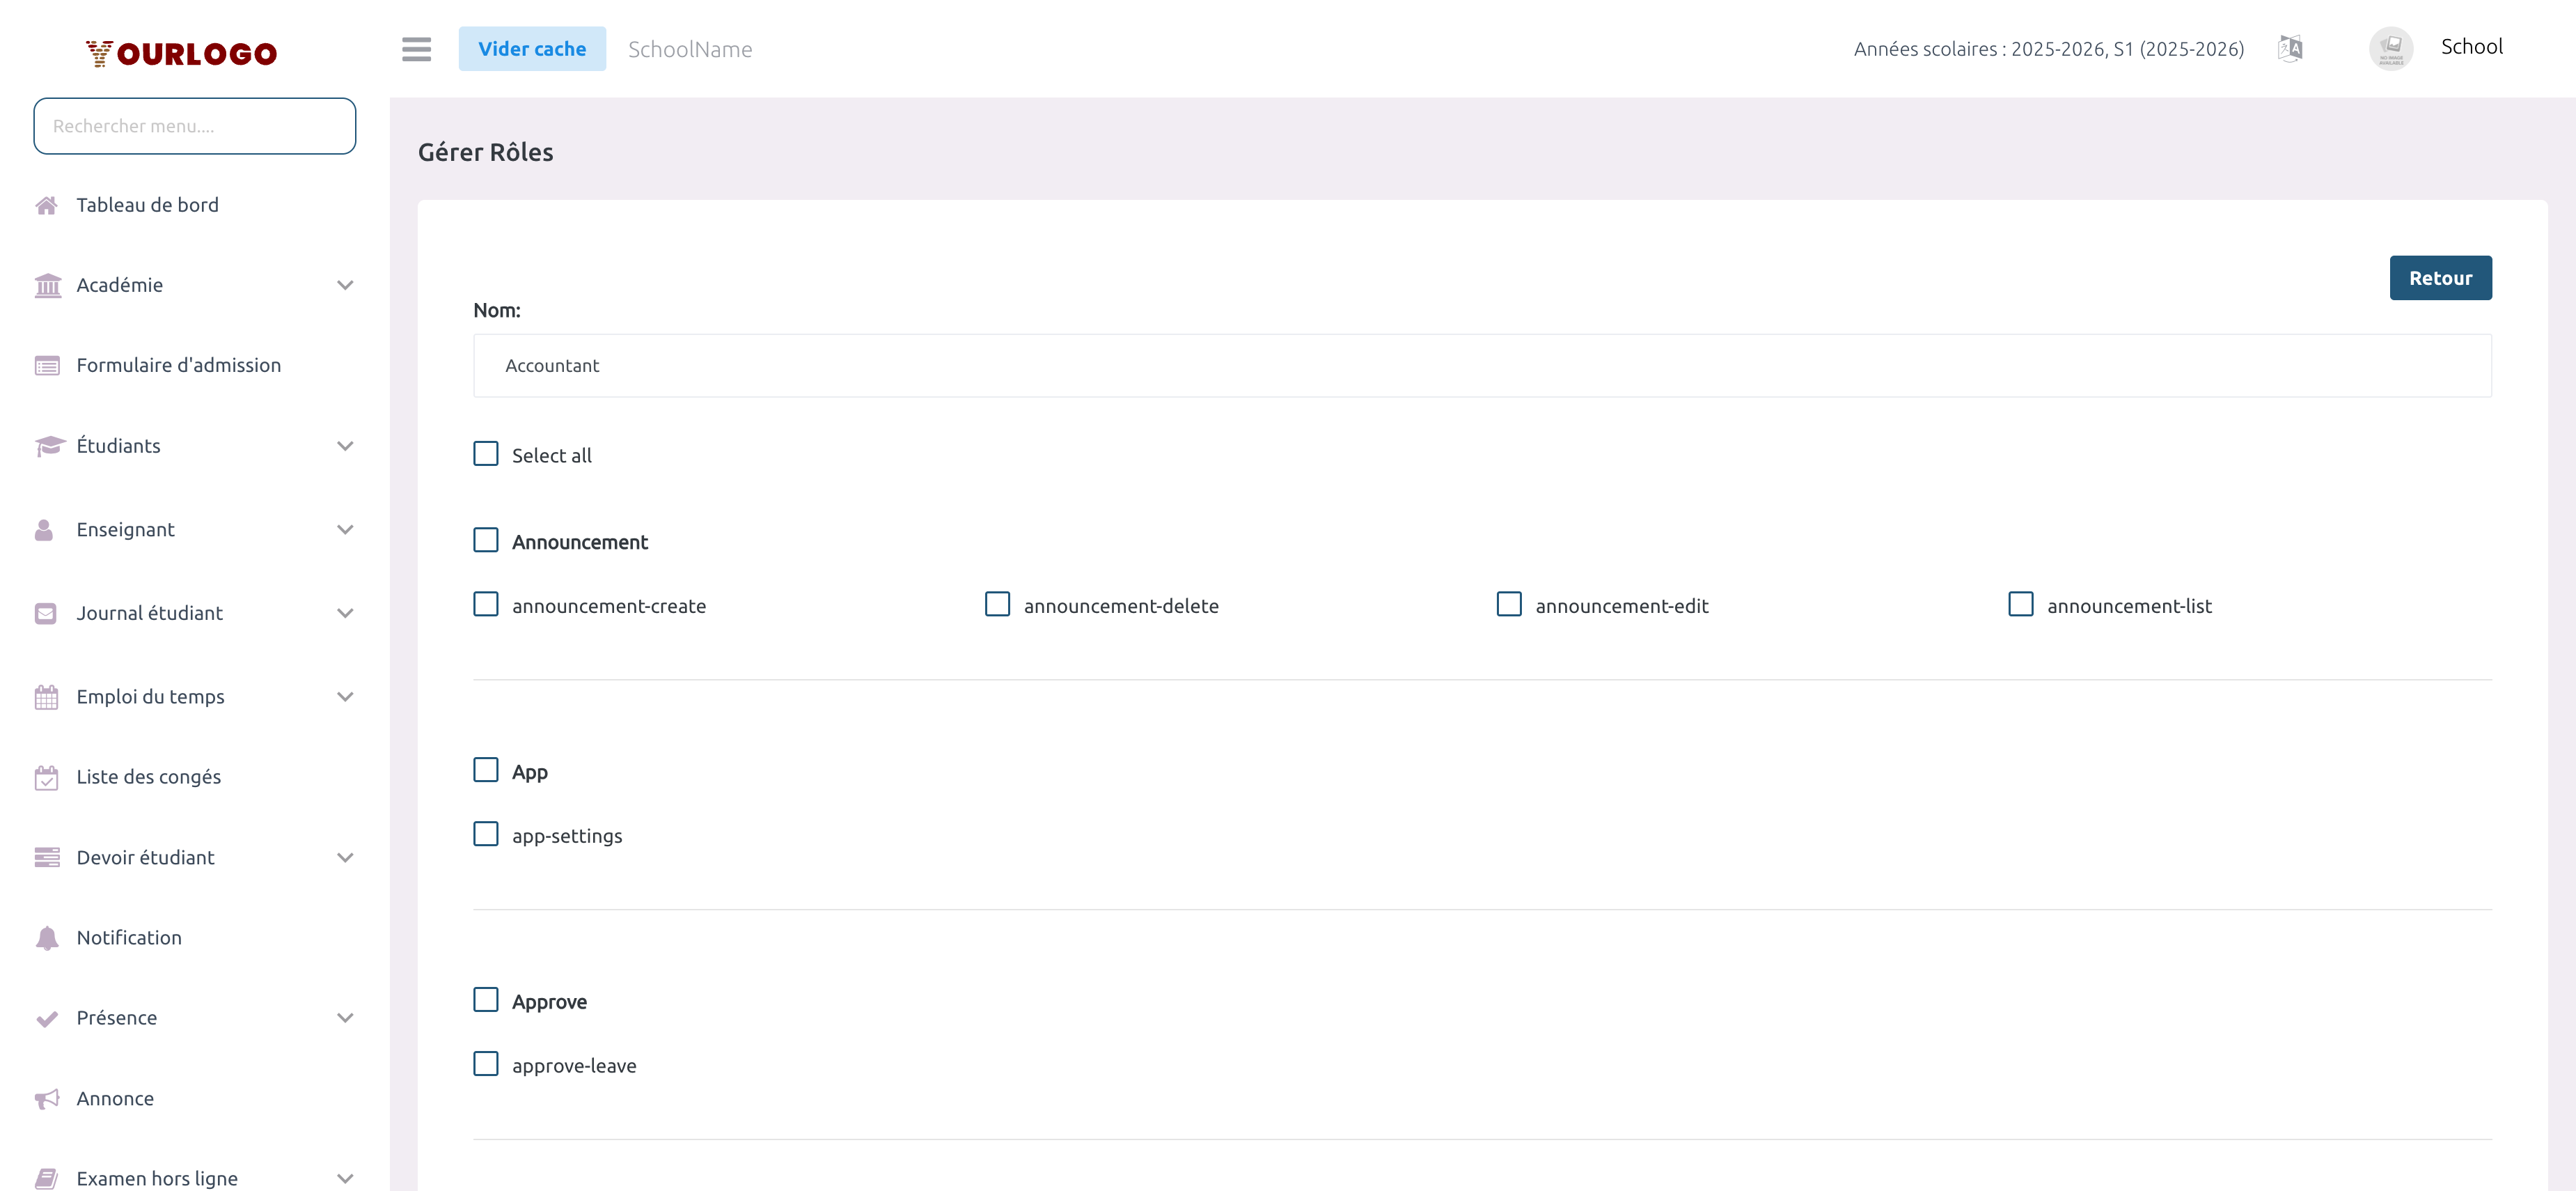This screenshot has height=1191, width=2576.
Task: Click the Vider cache button
Action: pos(532,48)
